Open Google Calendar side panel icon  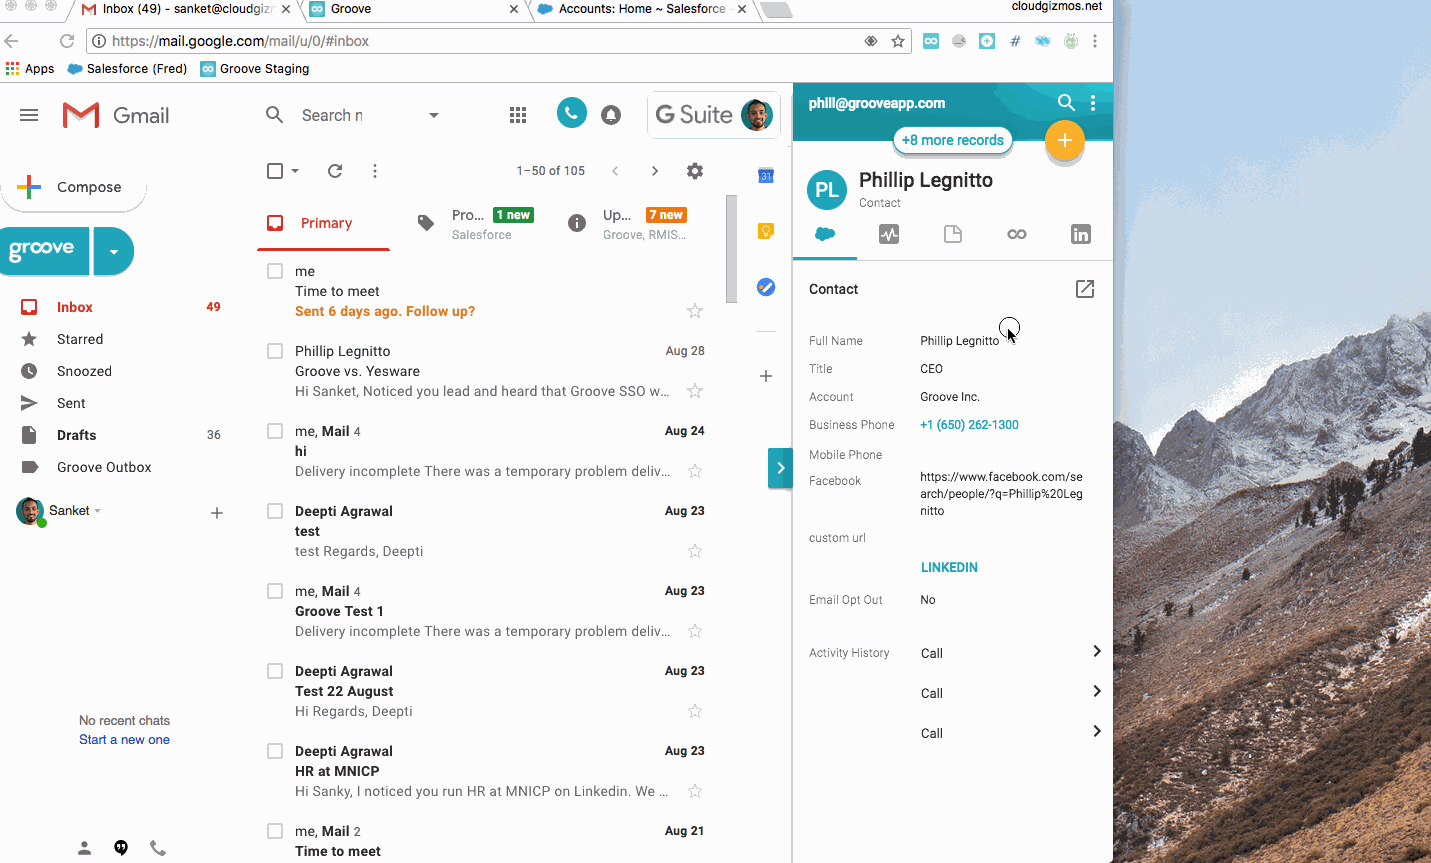click(x=766, y=176)
